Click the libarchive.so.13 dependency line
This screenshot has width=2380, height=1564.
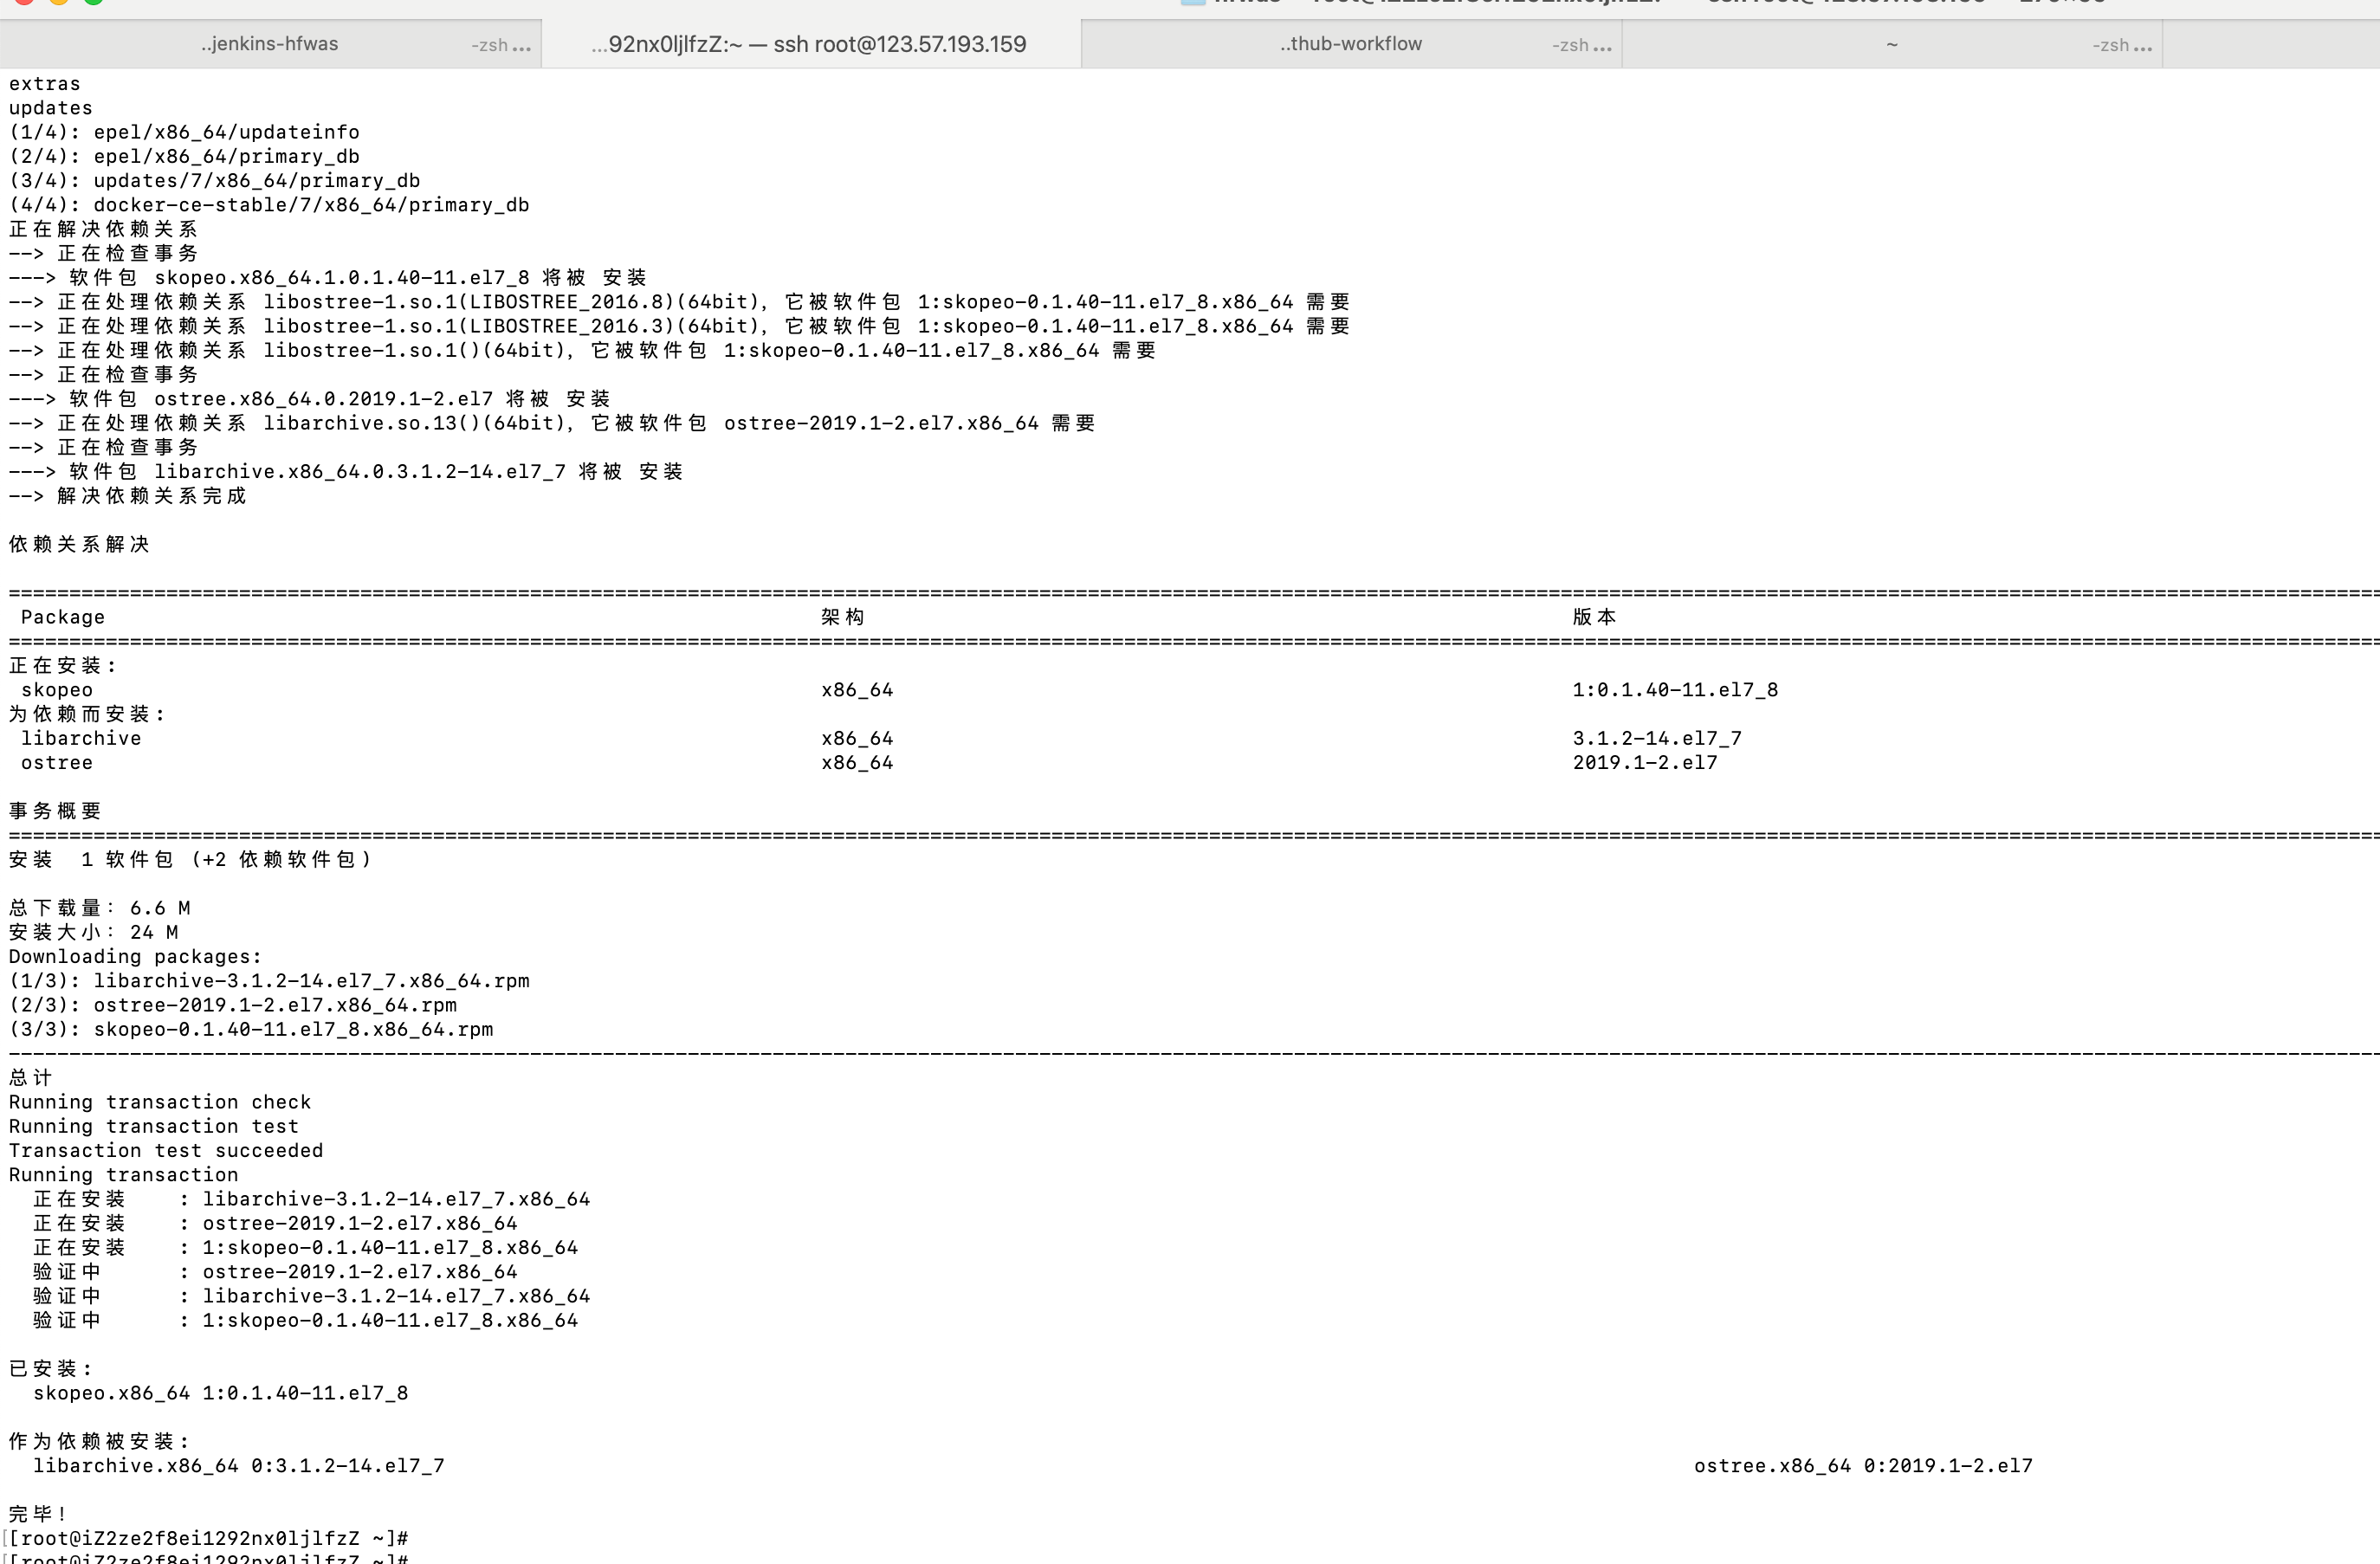tap(553, 423)
